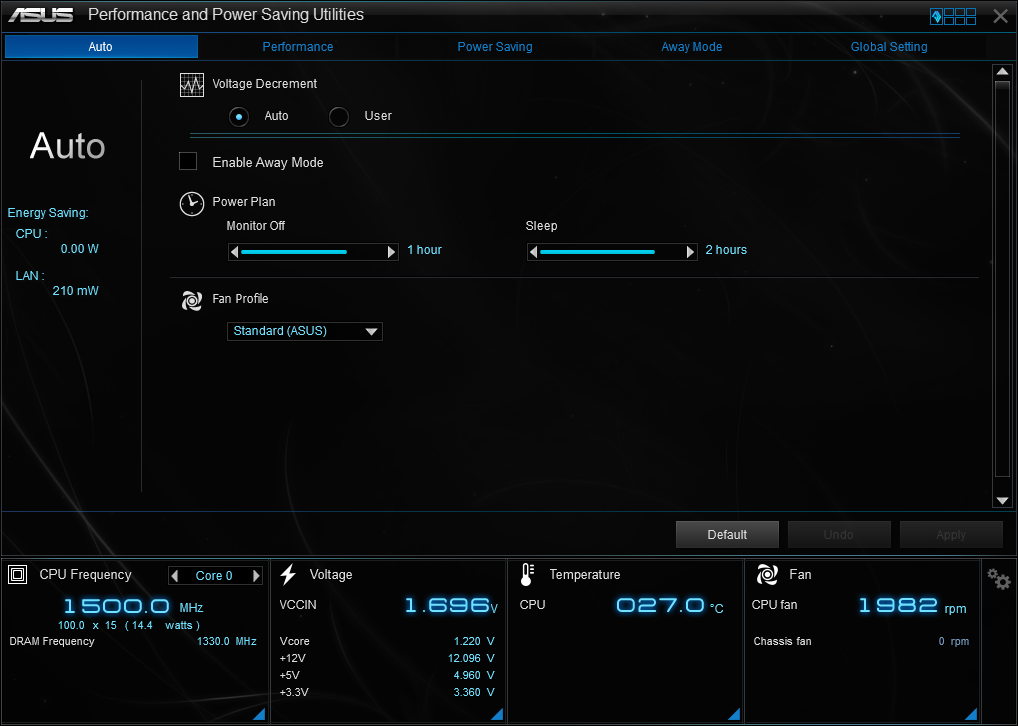Click the DRAM Frequency 1330.0 MHz value
The width and height of the screenshot is (1018, 726).
227,642
